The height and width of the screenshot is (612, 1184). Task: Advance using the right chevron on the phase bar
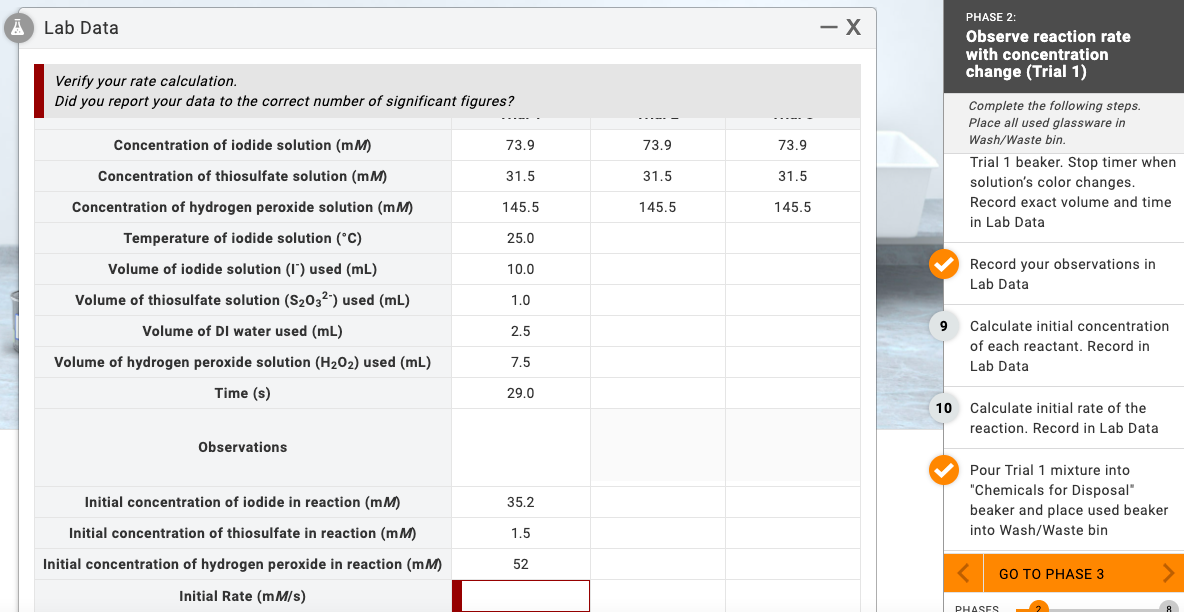(1168, 573)
